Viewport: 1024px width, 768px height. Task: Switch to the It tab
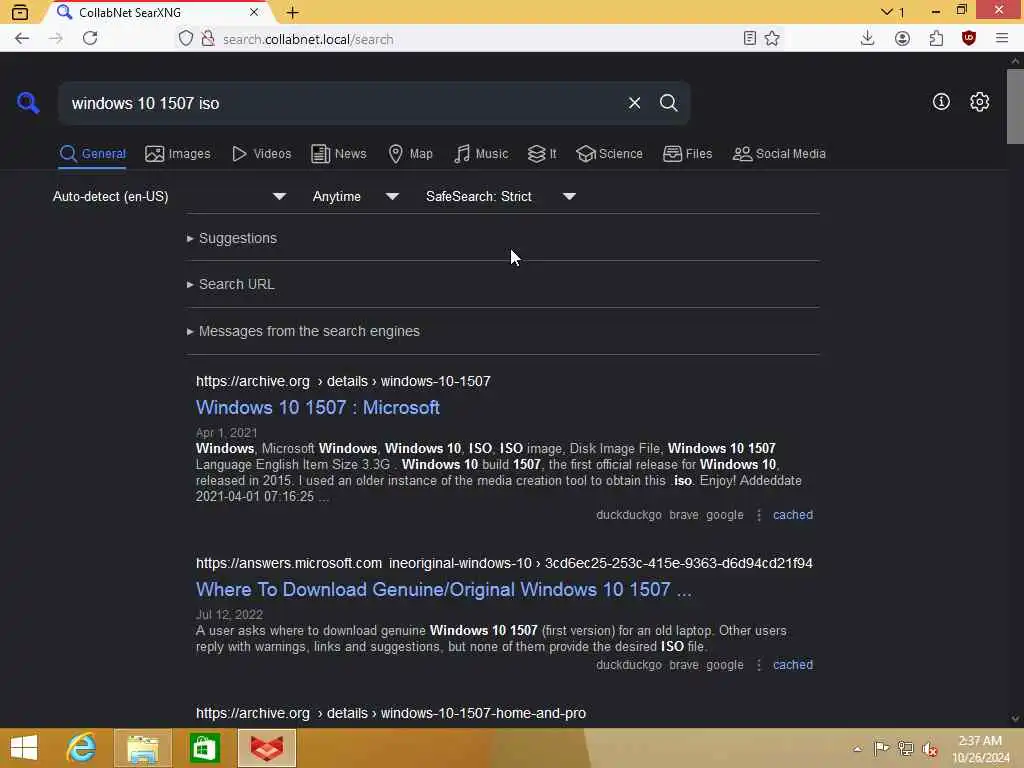542,153
